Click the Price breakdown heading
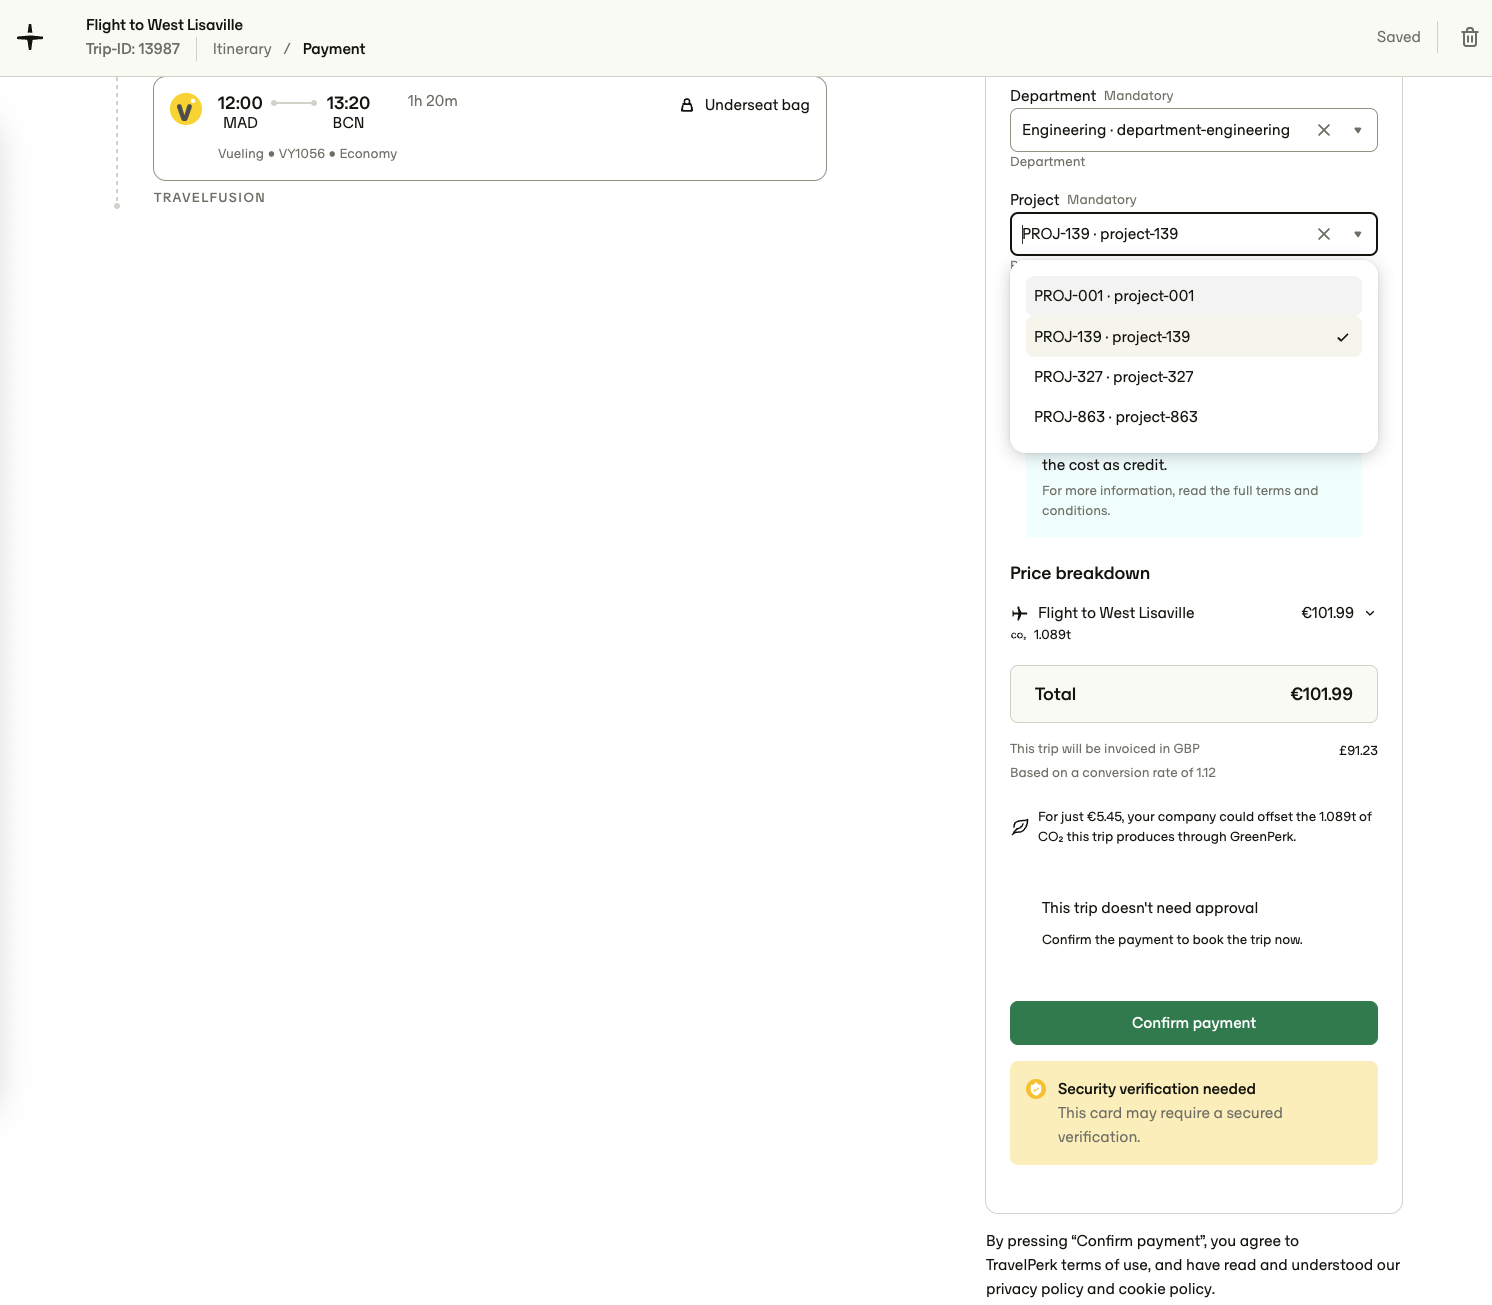Image resolution: width=1492 pixels, height=1305 pixels. tap(1080, 573)
